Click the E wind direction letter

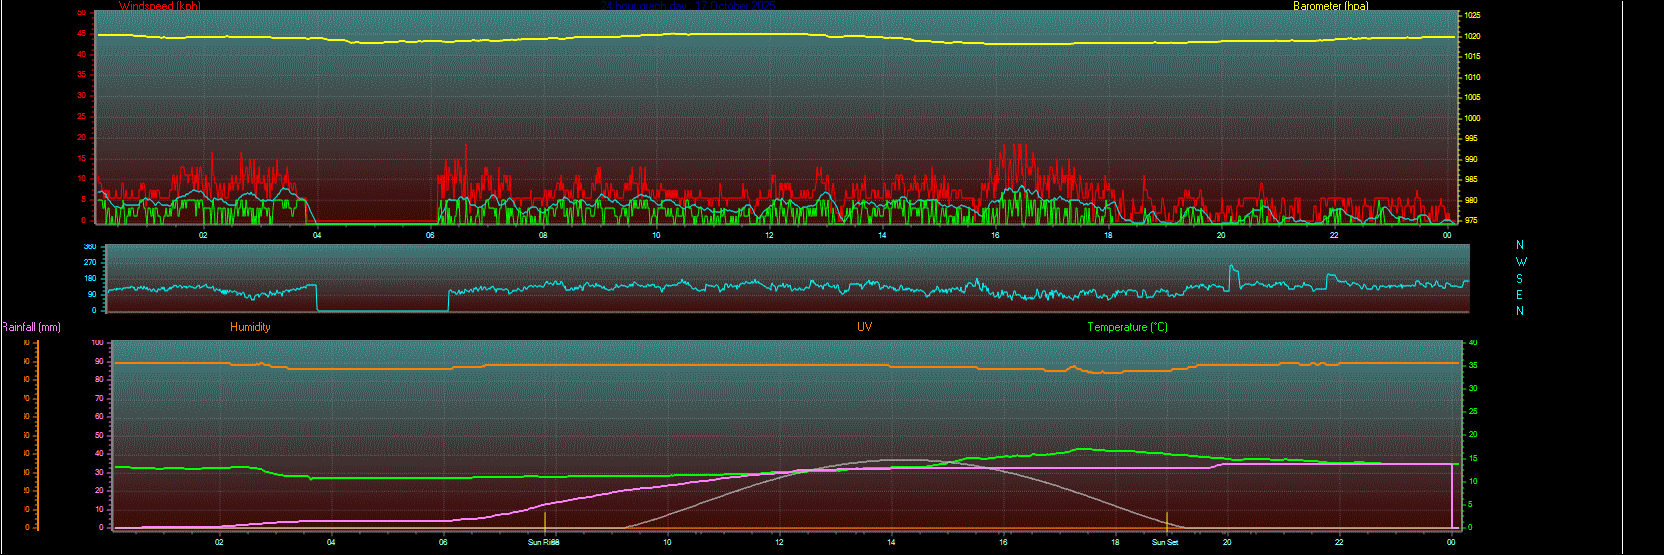[x=1520, y=295]
